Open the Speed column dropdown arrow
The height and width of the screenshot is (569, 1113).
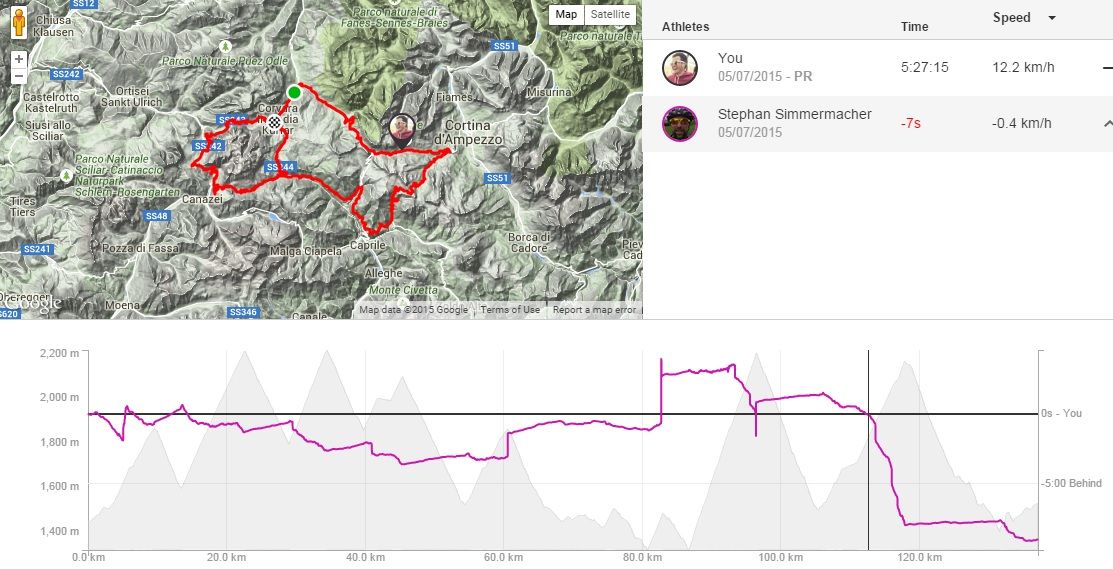coord(1052,18)
